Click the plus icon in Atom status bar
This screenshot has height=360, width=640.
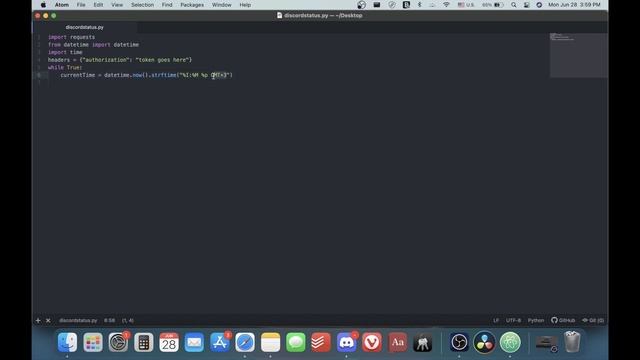[38, 320]
